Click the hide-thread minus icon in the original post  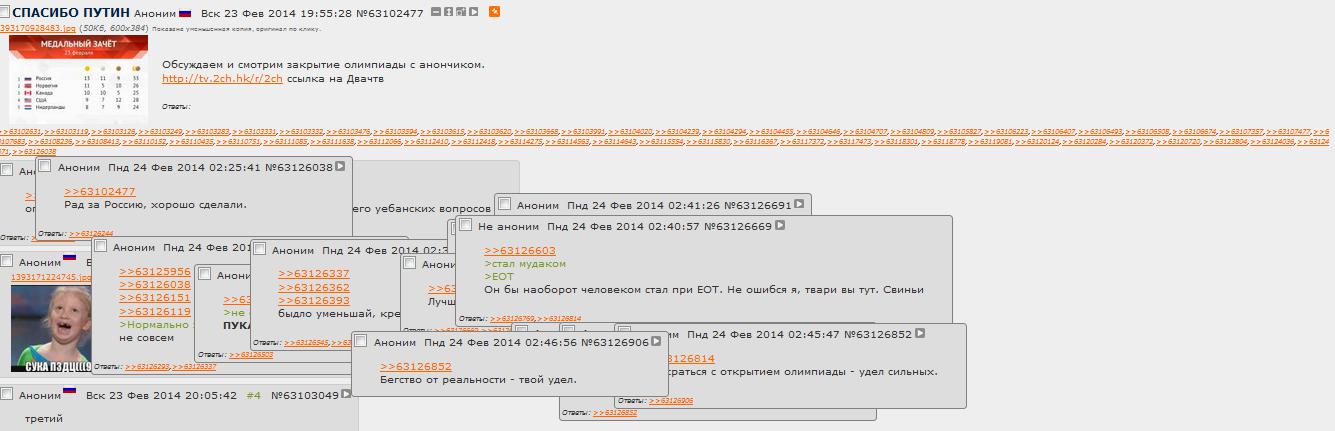click(x=436, y=12)
